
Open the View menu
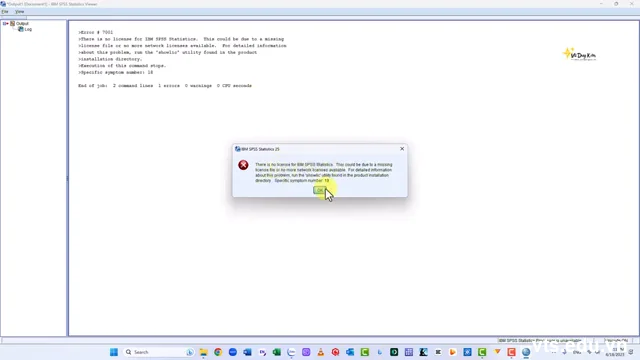pos(20,12)
